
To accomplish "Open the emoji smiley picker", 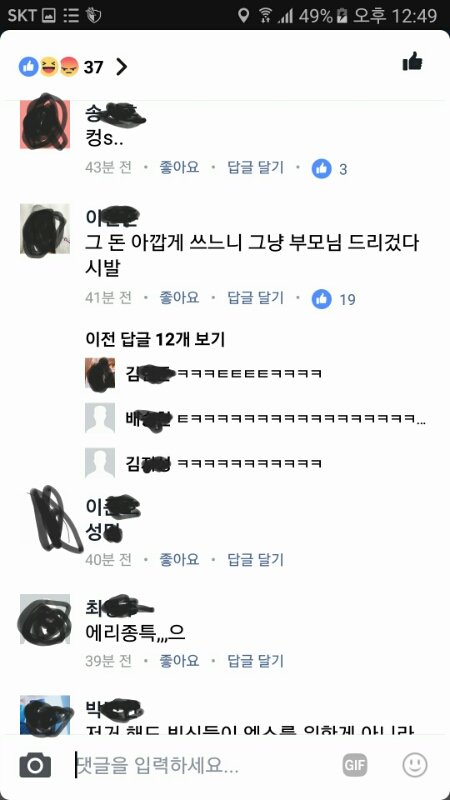I will tap(415, 765).
